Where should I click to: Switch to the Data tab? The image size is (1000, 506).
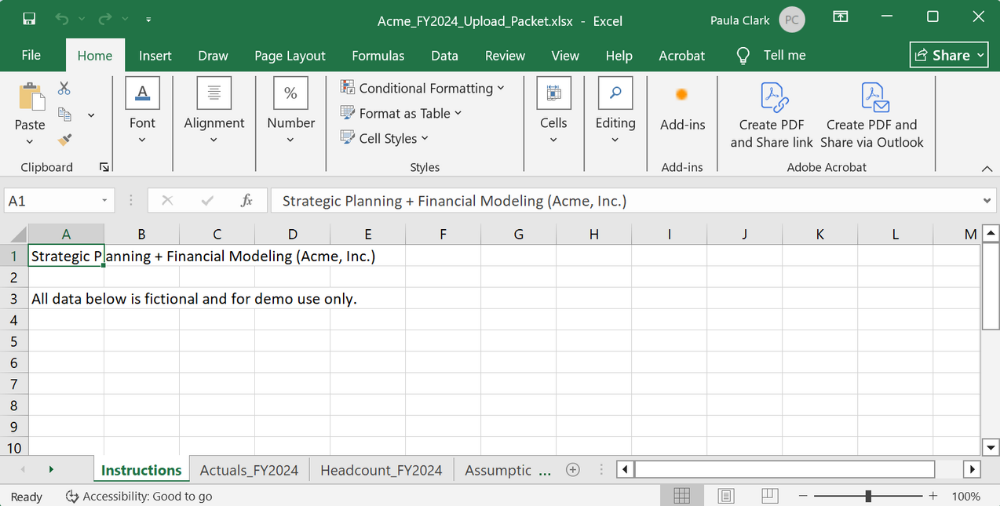point(445,56)
